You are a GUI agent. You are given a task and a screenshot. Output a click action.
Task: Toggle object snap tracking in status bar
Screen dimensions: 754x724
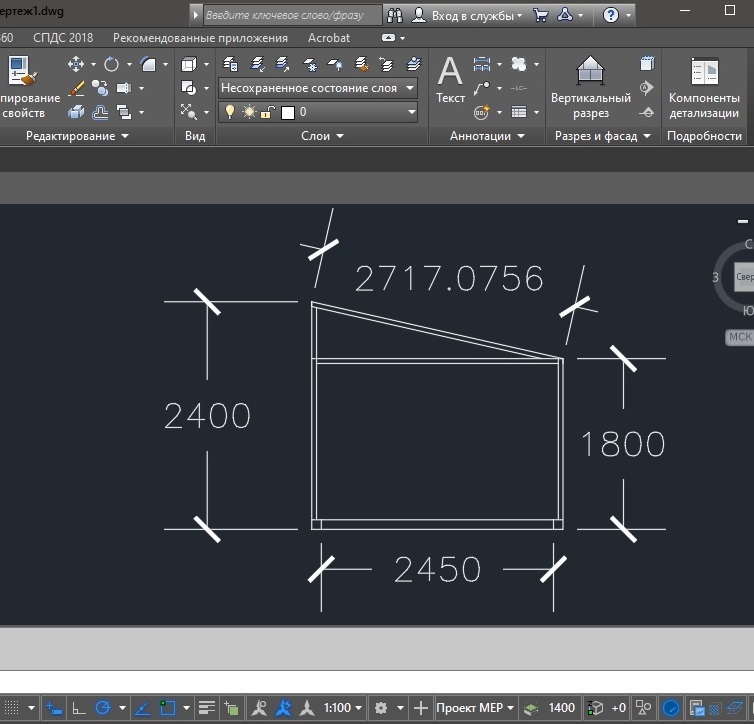click(142, 708)
